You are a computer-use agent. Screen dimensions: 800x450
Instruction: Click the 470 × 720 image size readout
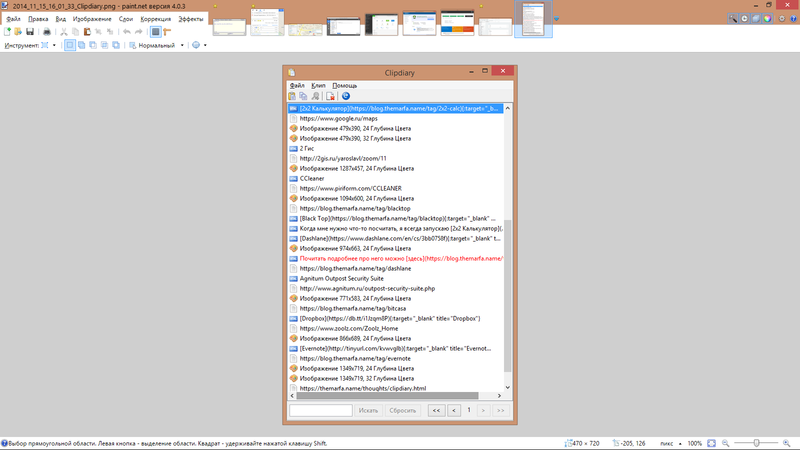tap(582, 443)
